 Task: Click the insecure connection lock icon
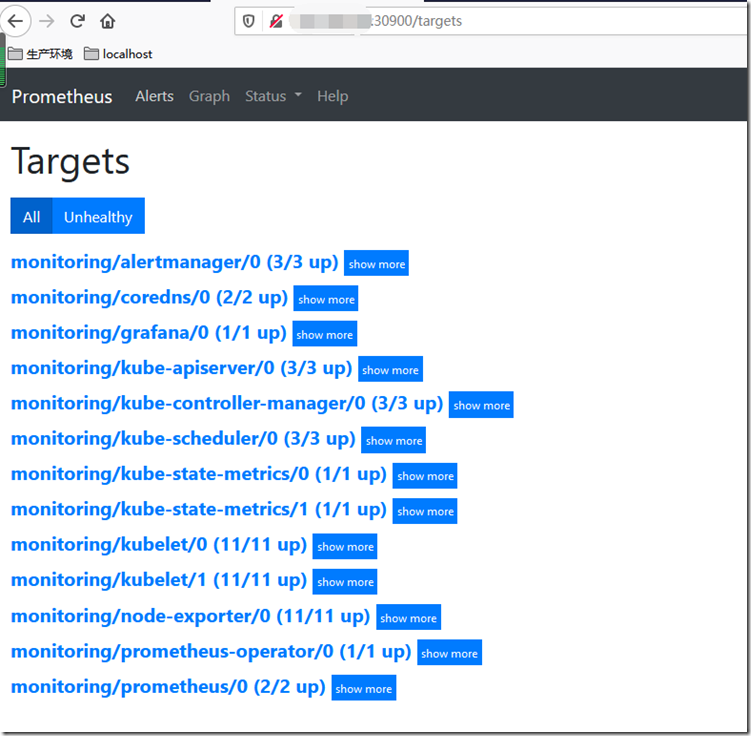coord(276,21)
